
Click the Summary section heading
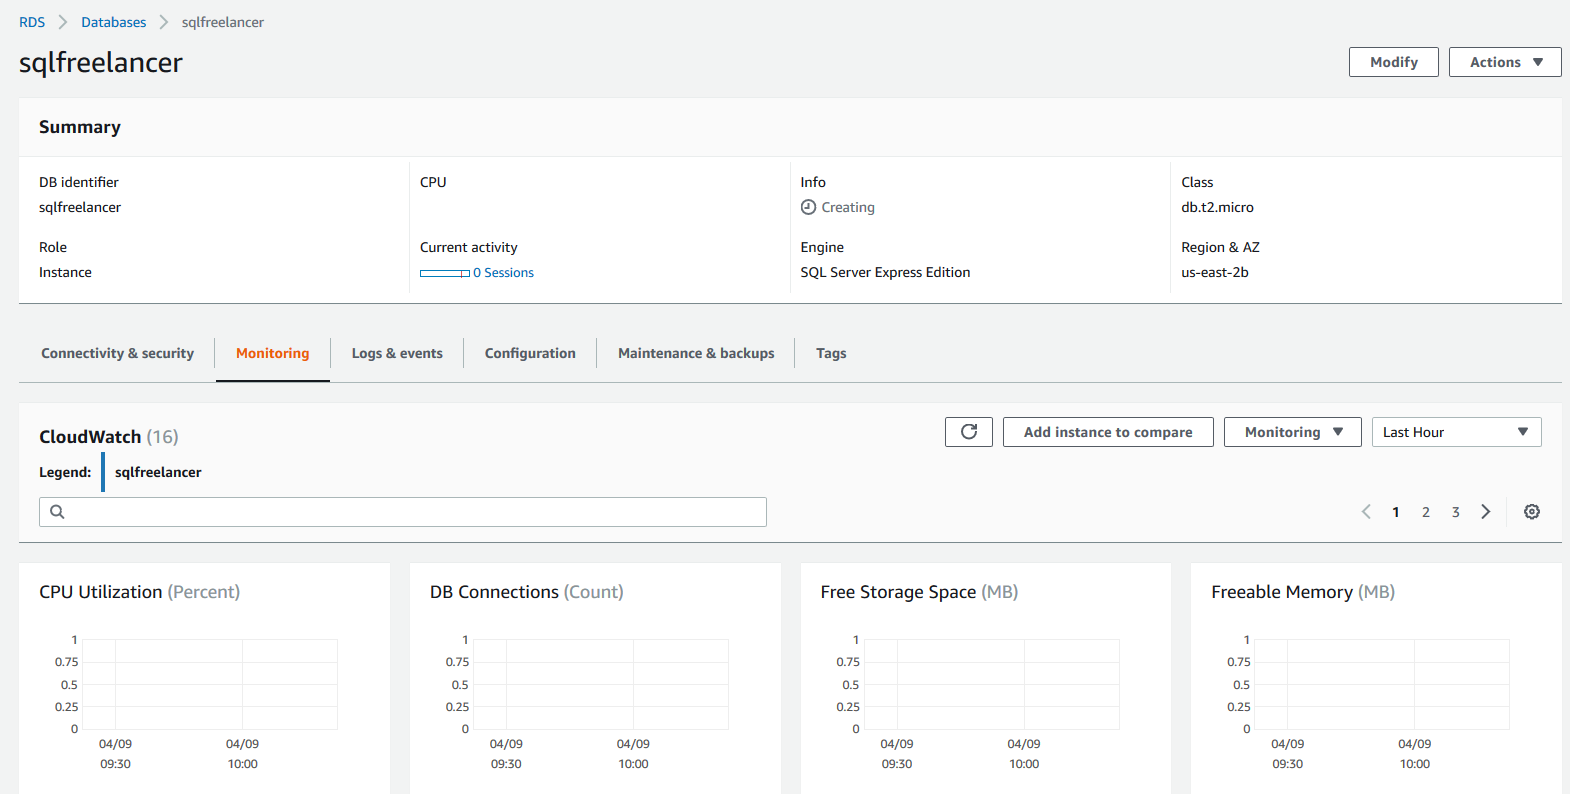click(x=80, y=127)
